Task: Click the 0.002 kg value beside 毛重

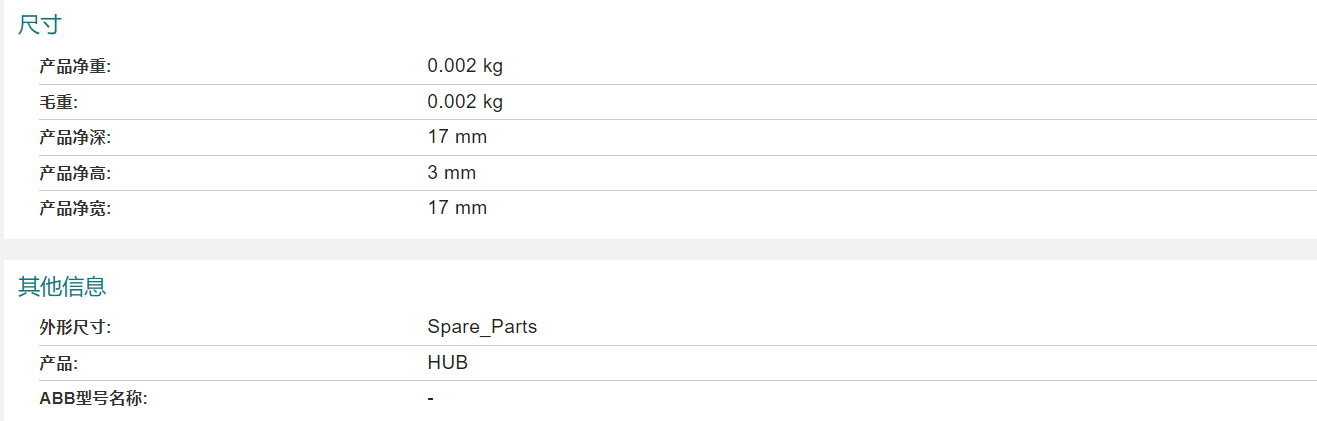Action: (x=465, y=102)
